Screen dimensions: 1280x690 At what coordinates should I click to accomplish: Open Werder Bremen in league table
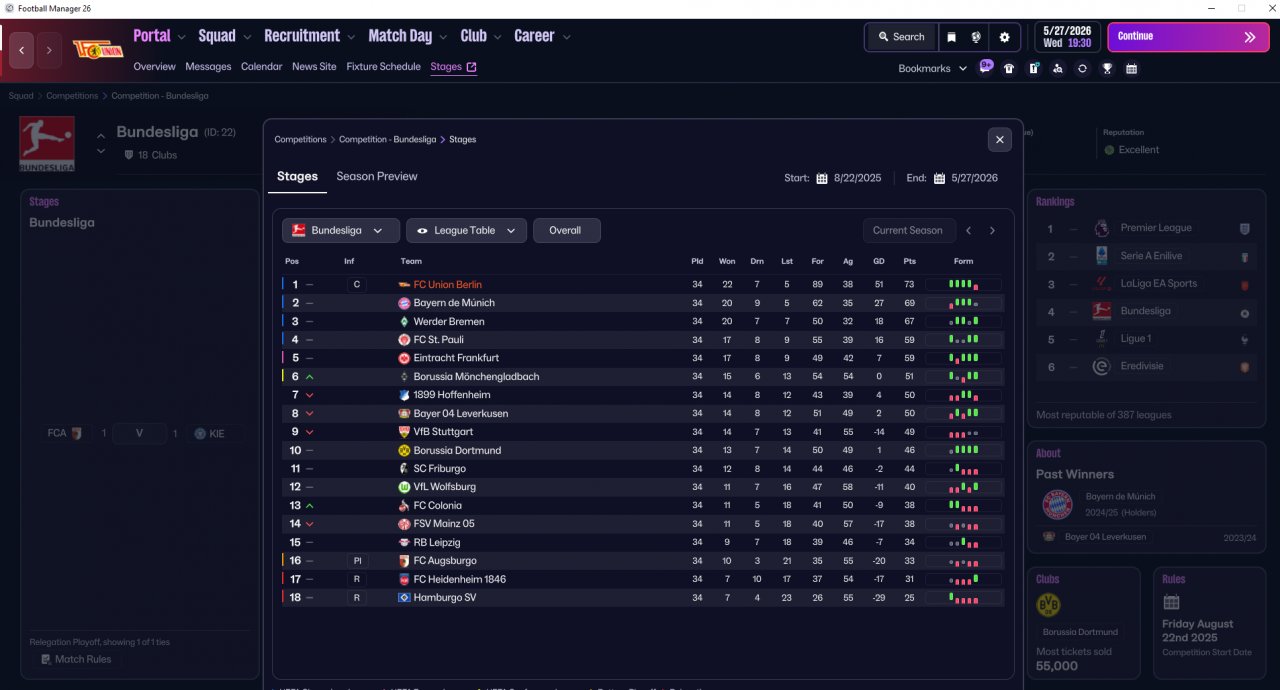[x=448, y=322]
